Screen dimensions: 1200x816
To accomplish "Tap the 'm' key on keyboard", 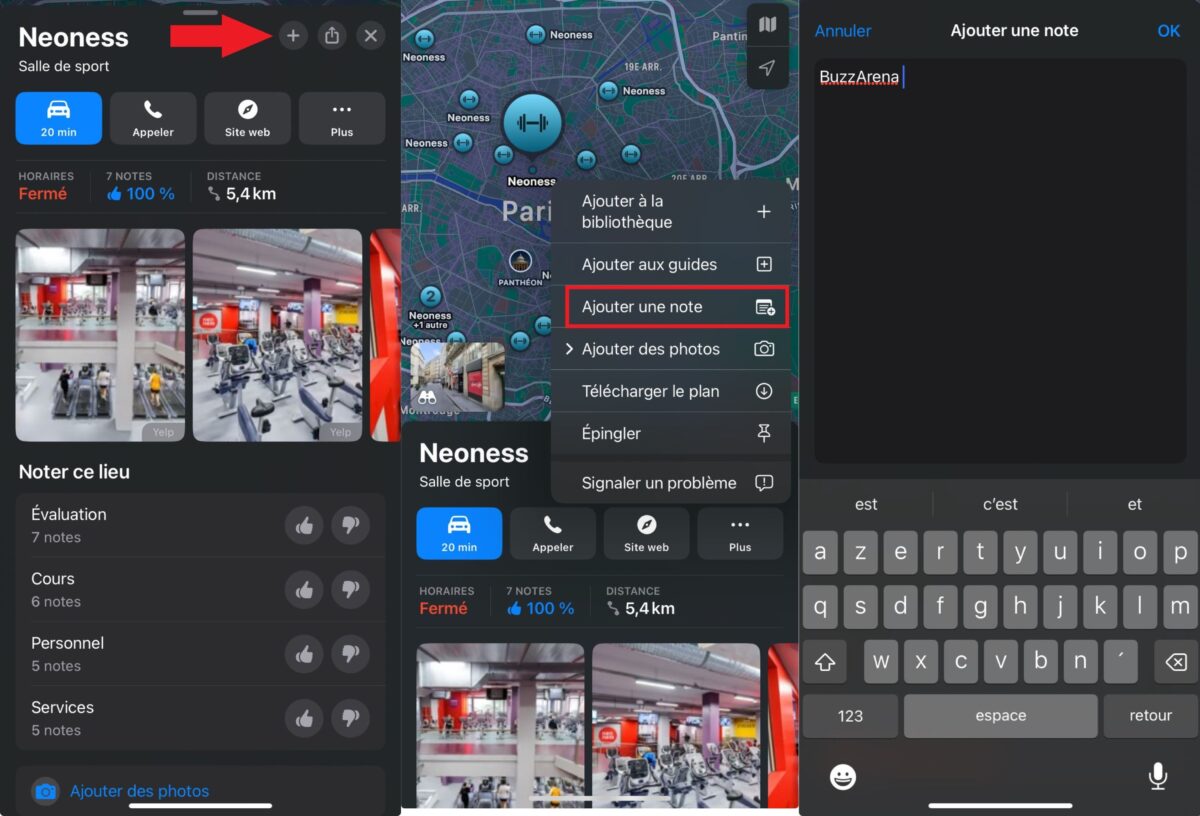I will coord(1180,607).
